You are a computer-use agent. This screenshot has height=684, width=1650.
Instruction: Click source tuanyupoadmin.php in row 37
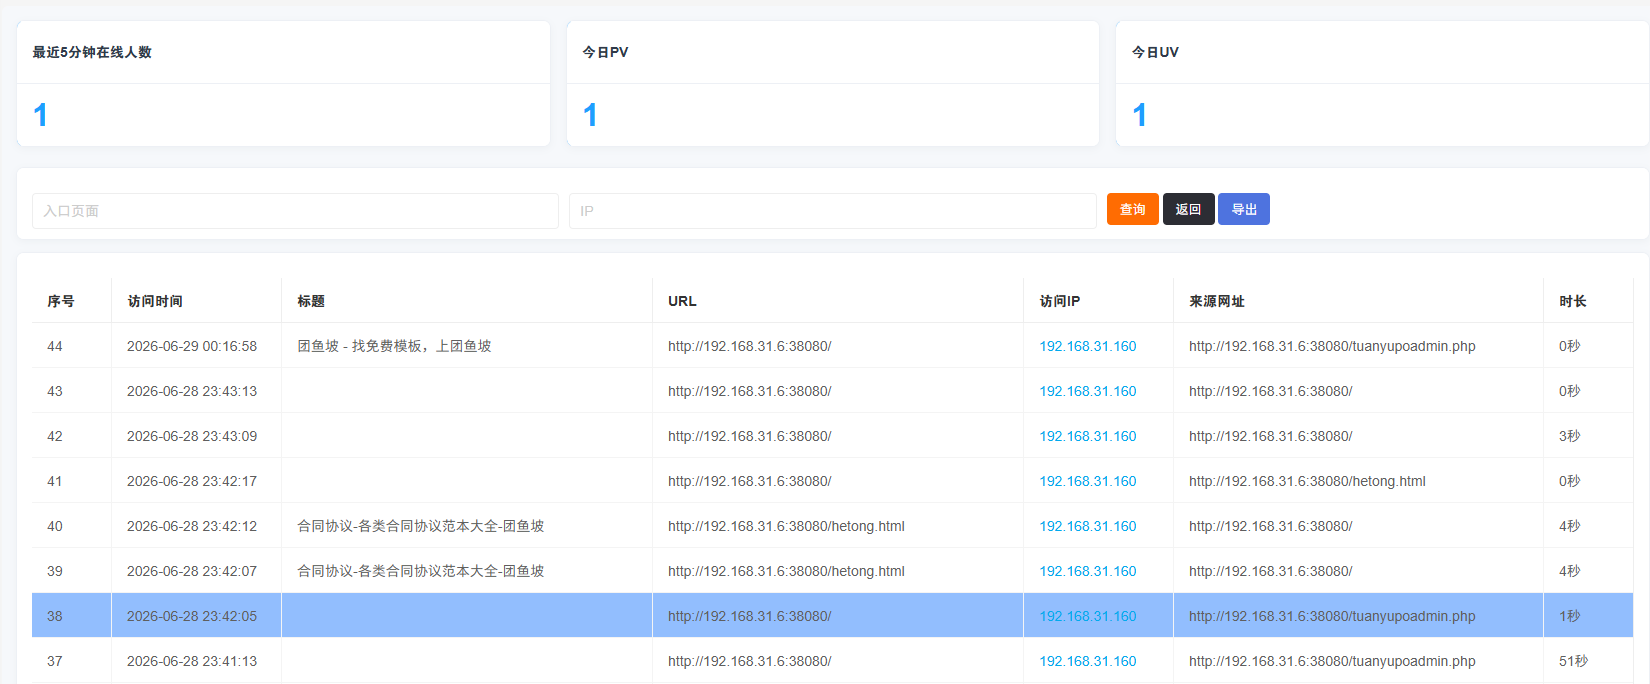click(1332, 661)
